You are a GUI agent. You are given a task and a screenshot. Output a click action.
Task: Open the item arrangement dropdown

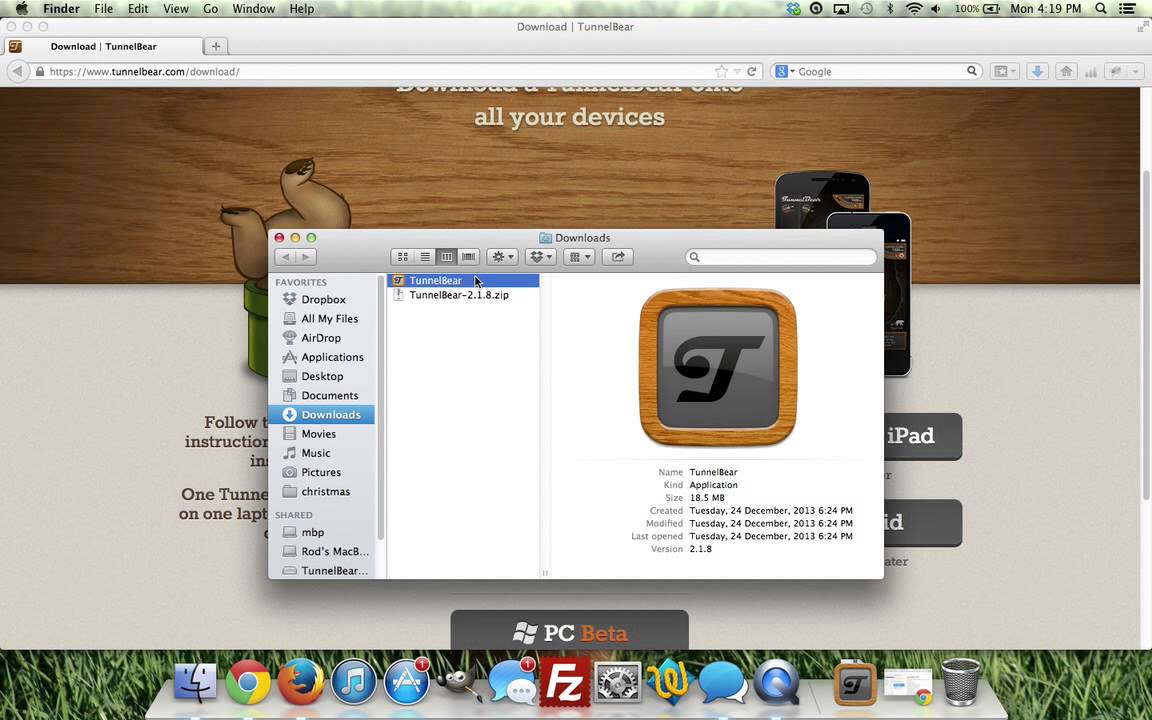click(579, 257)
